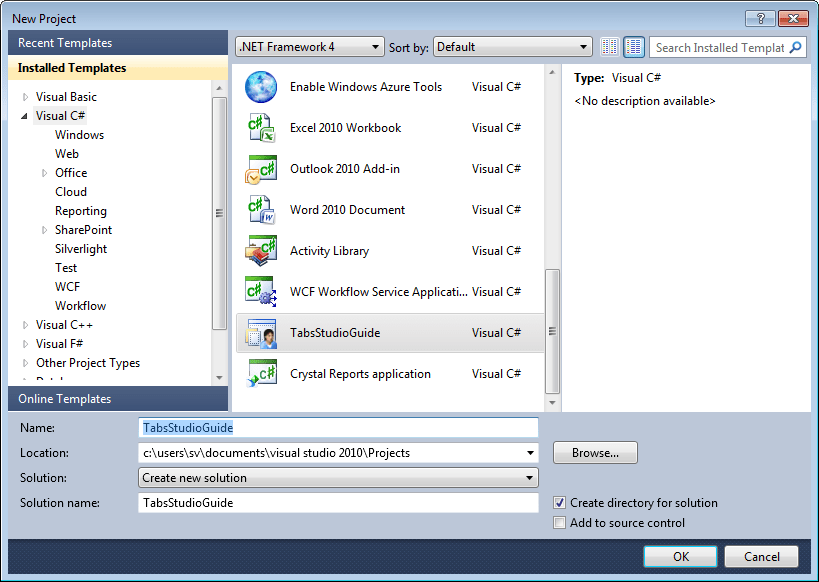Enable Add to source control
This screenshot has width=819, height=582.
560,522
